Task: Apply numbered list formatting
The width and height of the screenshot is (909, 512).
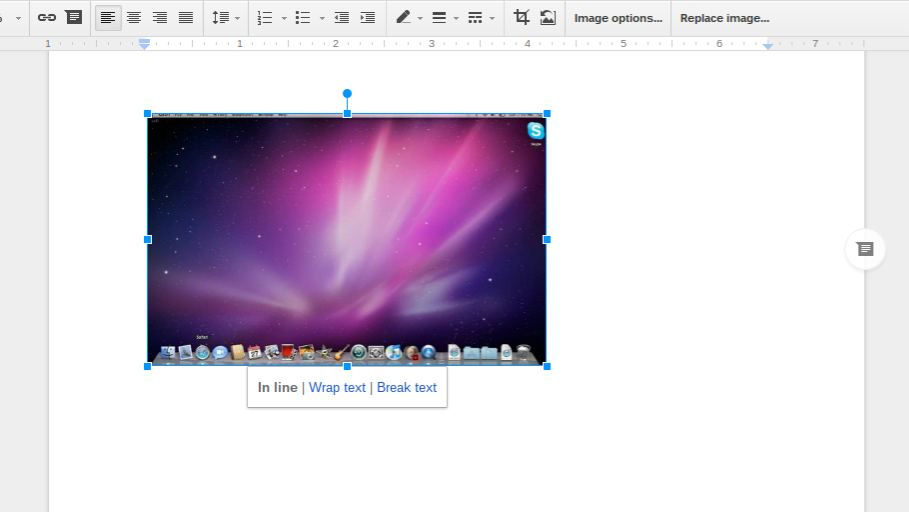Action: click(265, 18)
